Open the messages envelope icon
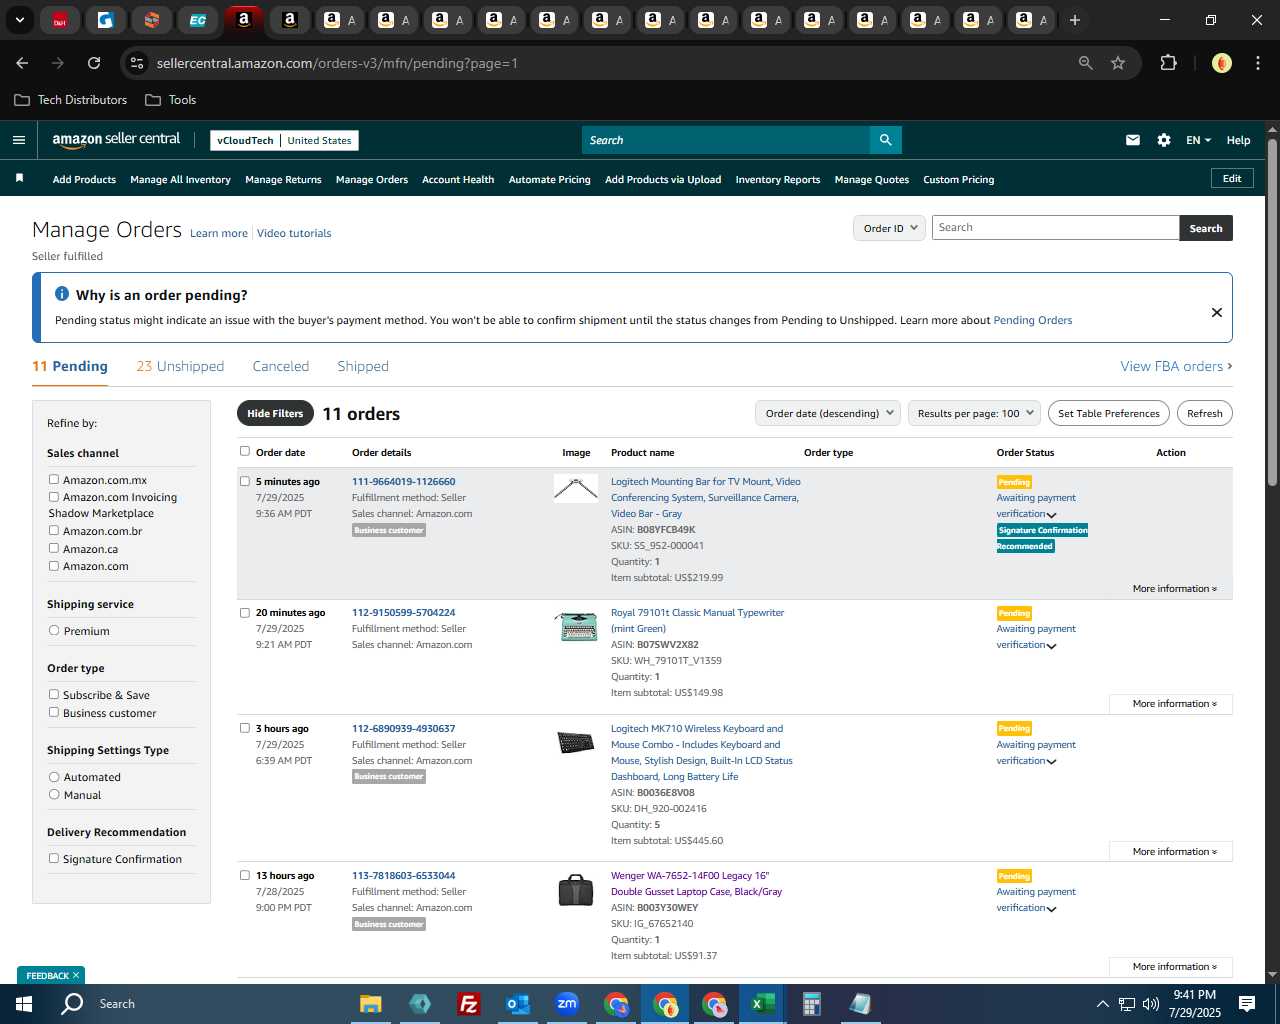Screen dimensions: 1280x1024 [x=1133, y=140]
